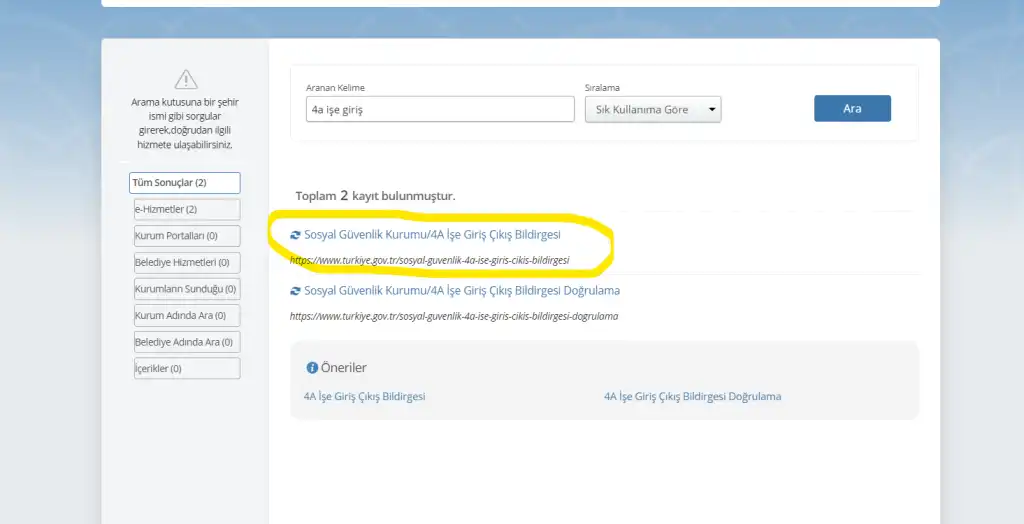
Task: Click the service icon beside the Doğrulama result
Action: tap(295, 291)
